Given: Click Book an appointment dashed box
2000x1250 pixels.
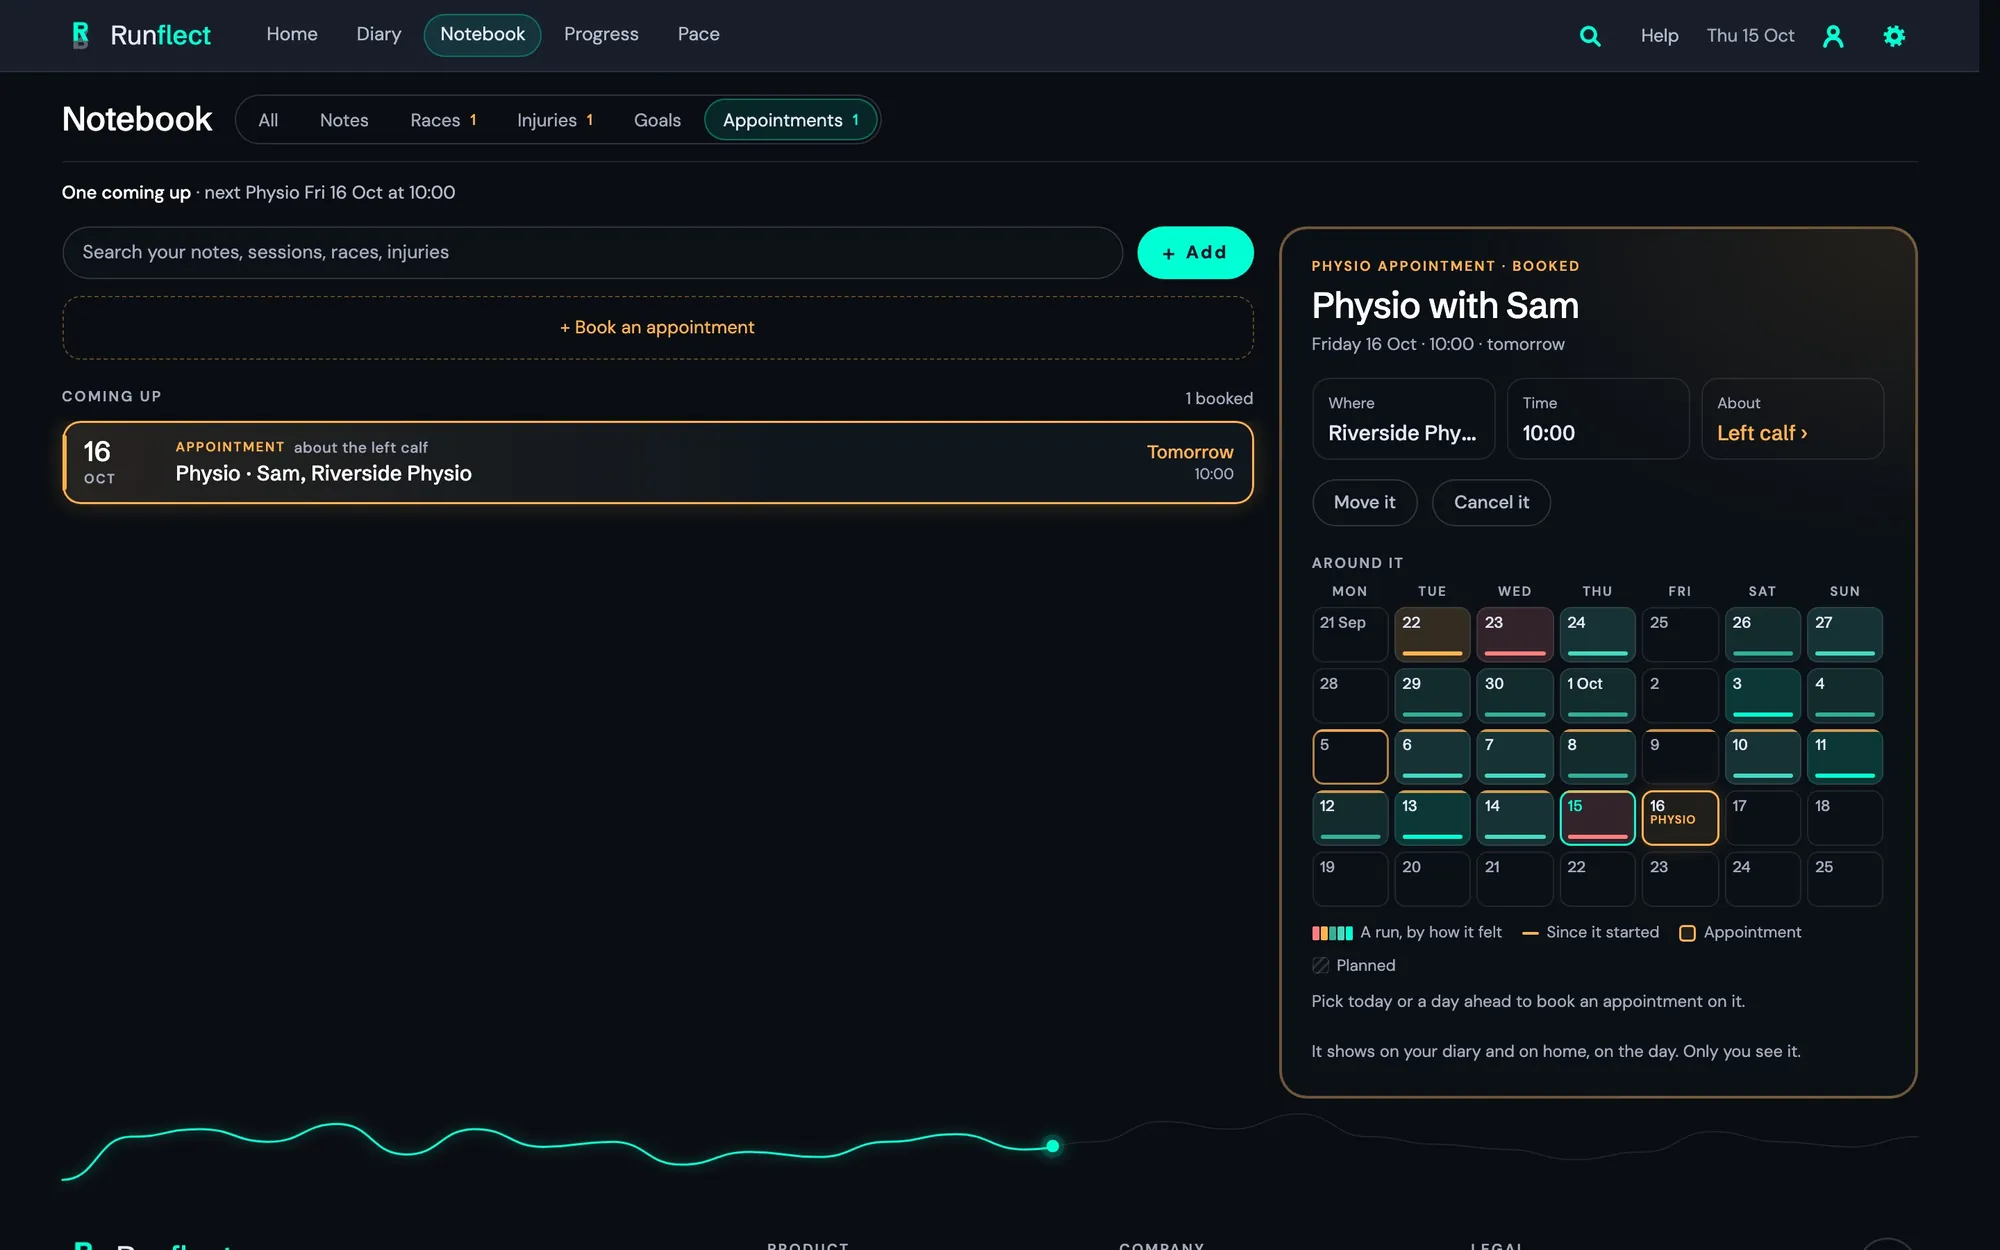Looking at the screenshot, I should pos(657,328).
